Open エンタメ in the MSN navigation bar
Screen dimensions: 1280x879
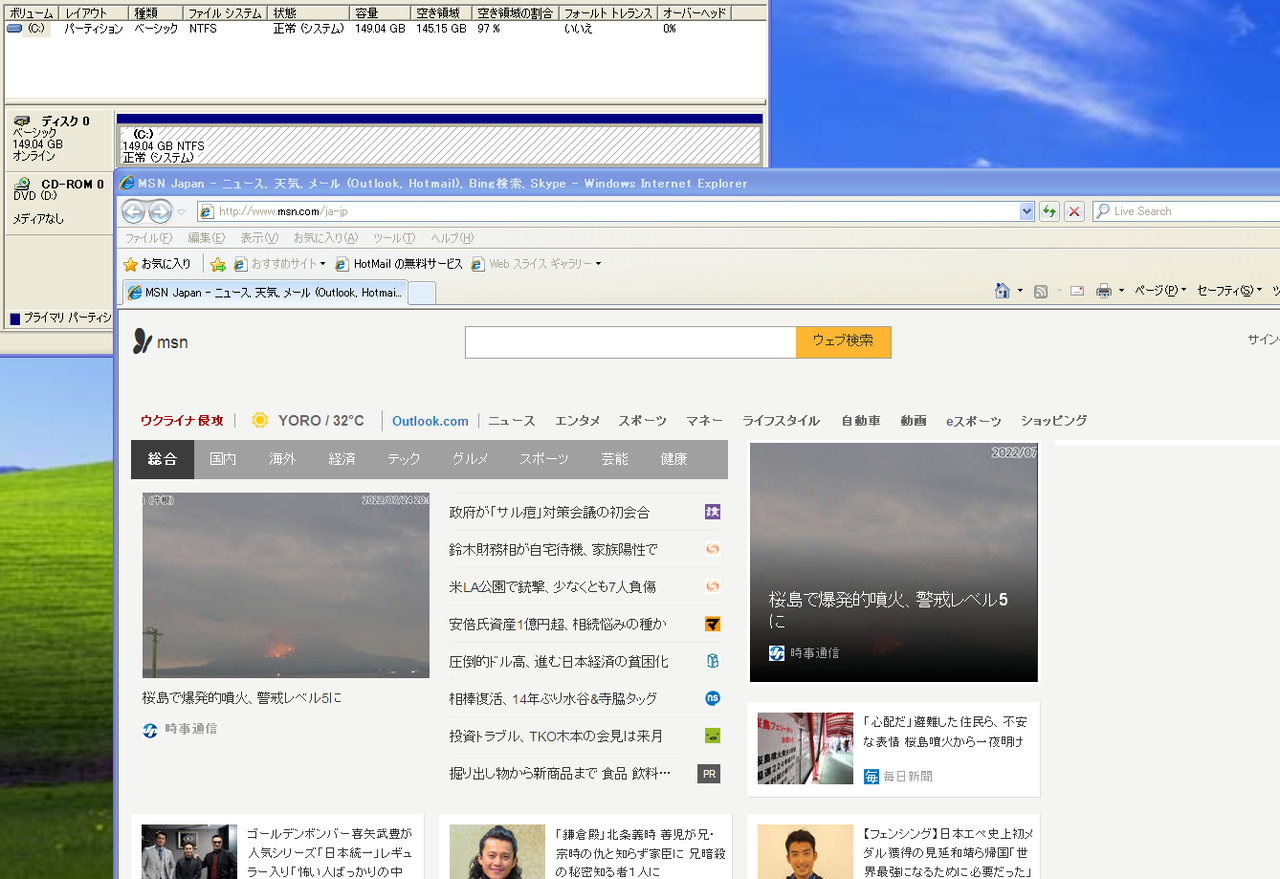578,421
